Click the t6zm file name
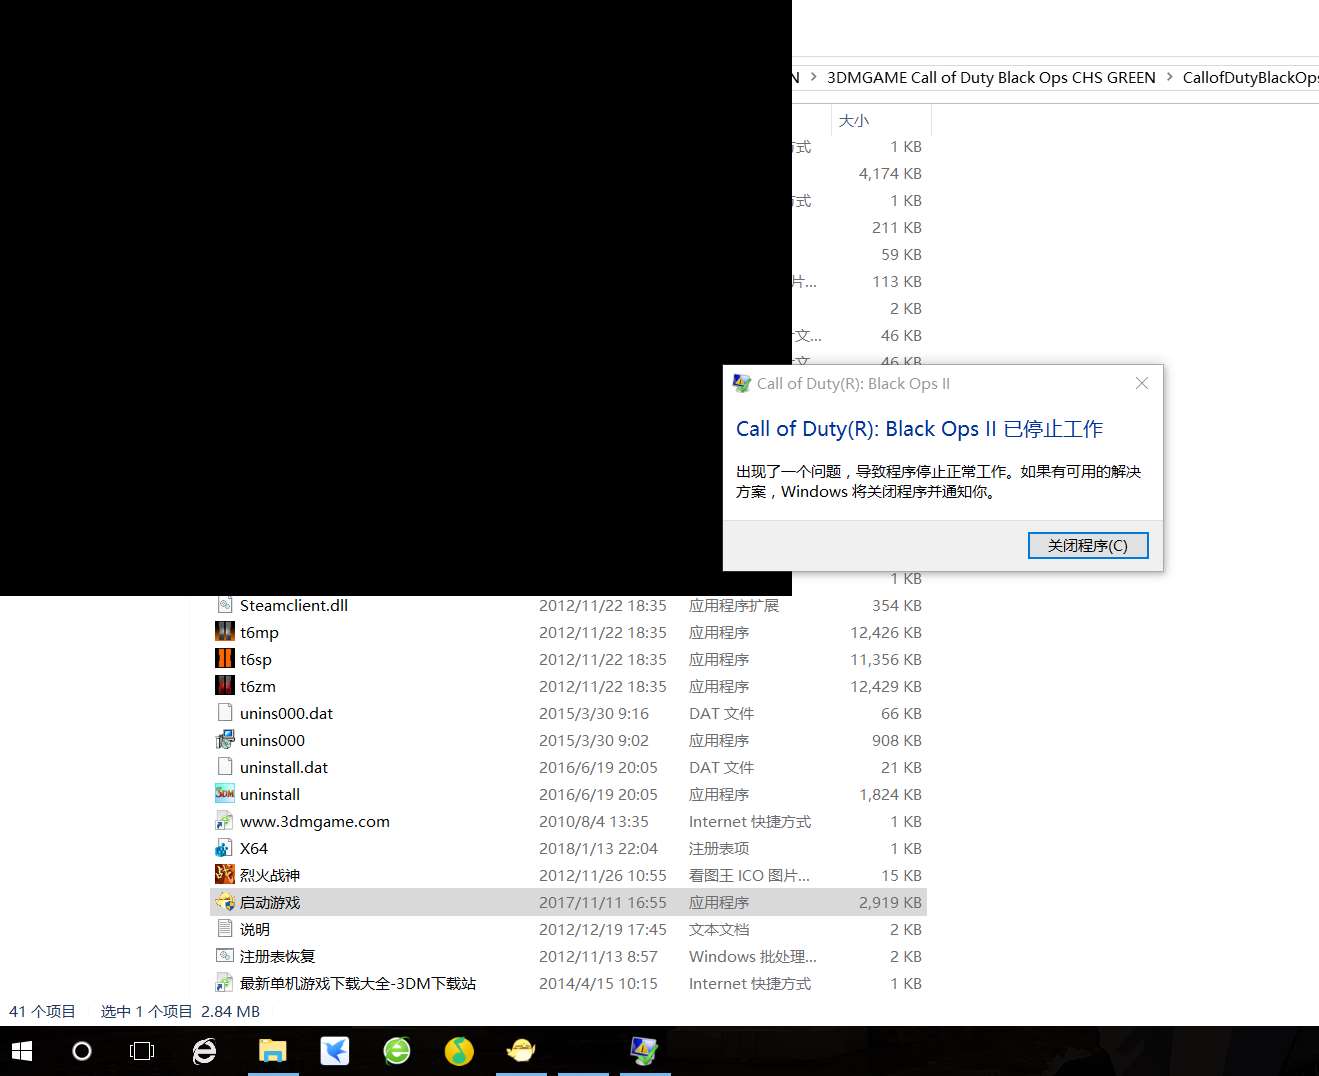The height and width of the screenshot is (1076, 1319). point(258,686)
